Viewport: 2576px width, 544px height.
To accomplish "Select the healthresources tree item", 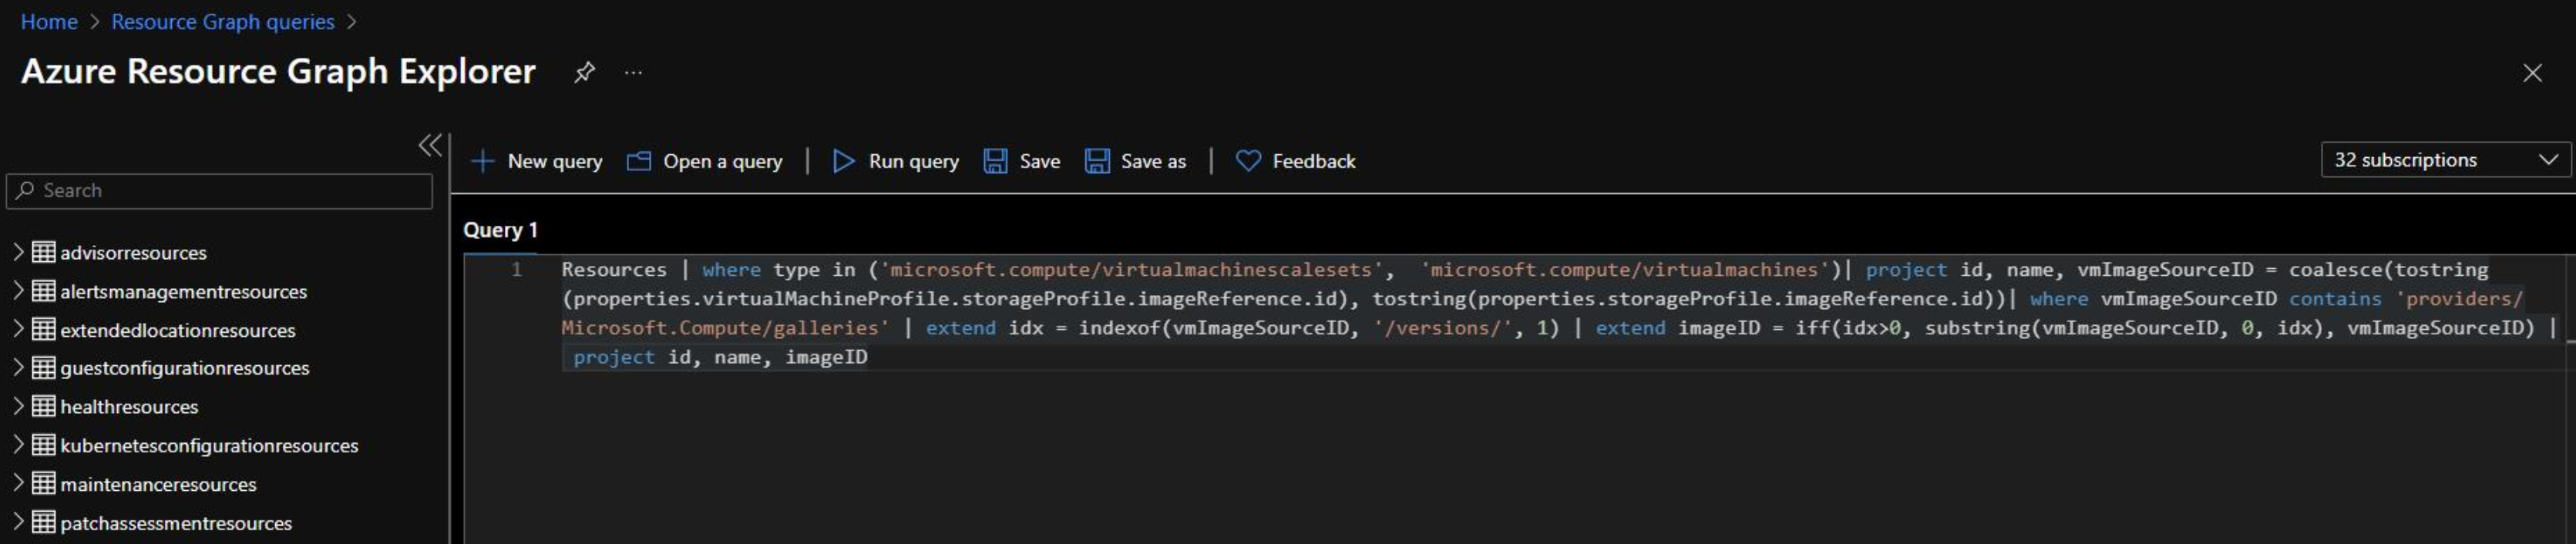I will pyautogui.click(x=129, y=407).
